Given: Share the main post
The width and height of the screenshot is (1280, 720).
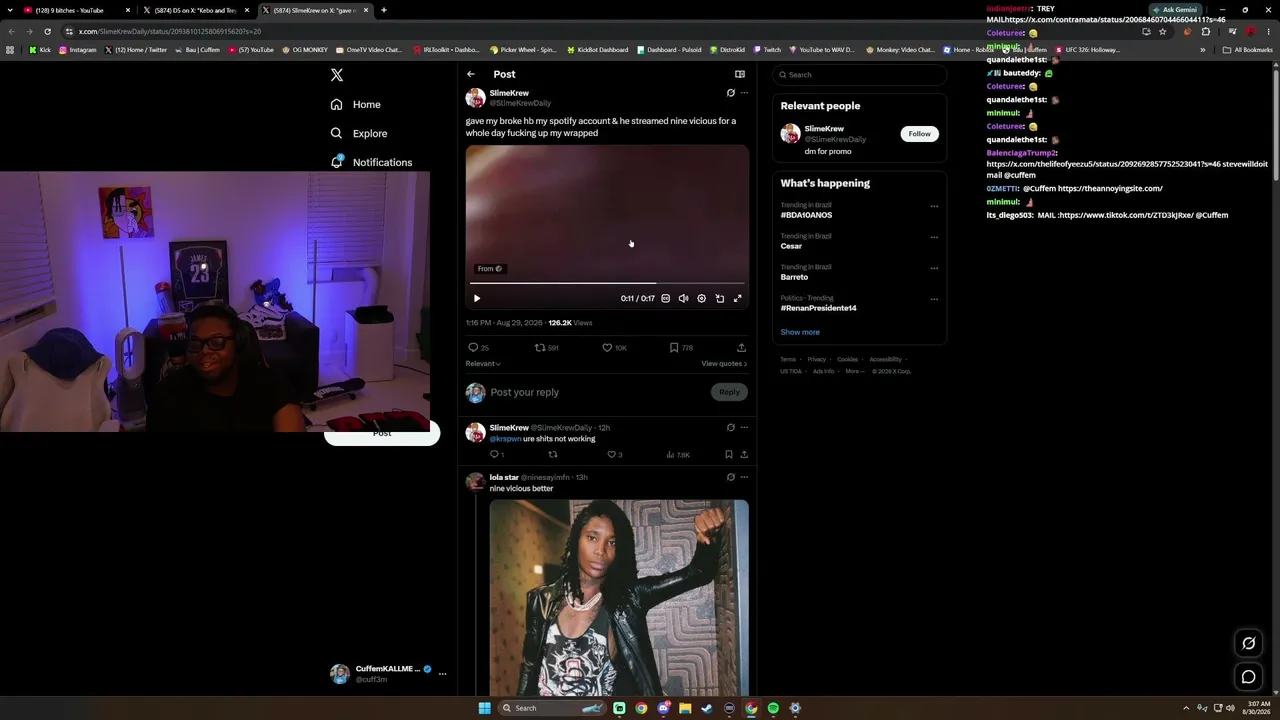Looking at the screenshot, I should pyautogui.click(x=741, y=348).
